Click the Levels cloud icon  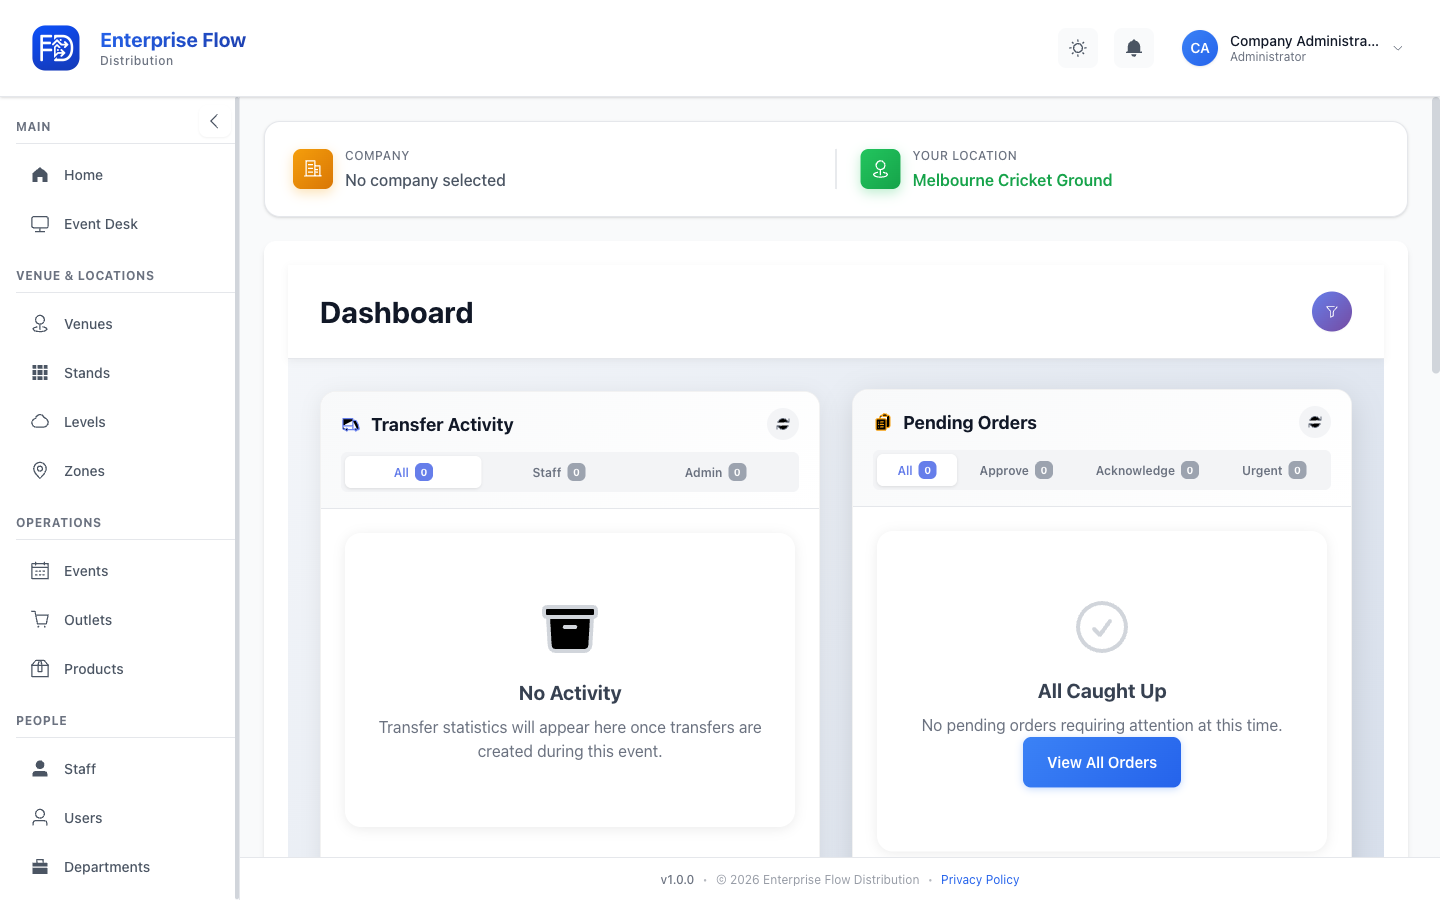point(40,422)
